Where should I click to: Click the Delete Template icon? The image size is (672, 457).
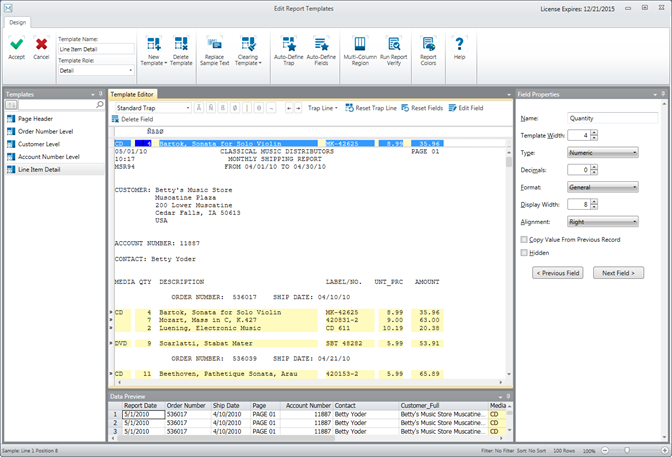click(181, 45)
